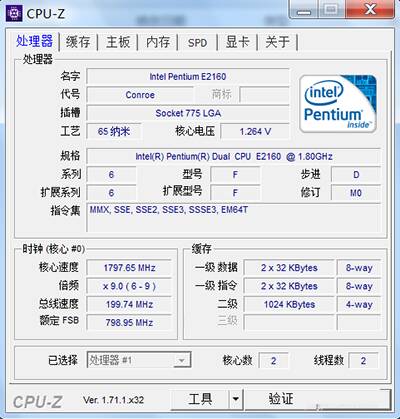
Task: Go to the 显卡 tab
Action: [237, 42]
